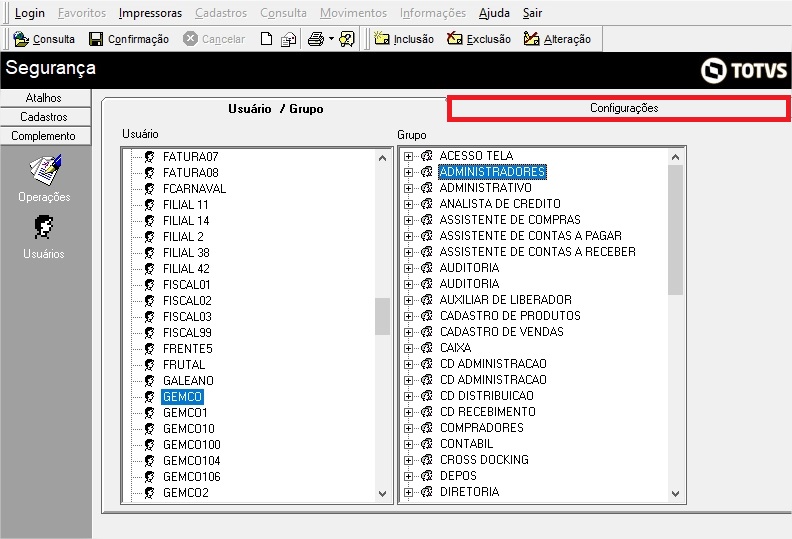Image resolution: width=792 pixels, height=539 pixels.
Task: Click the Atalhos sidebar button
Action: click(x=44, y=98)
